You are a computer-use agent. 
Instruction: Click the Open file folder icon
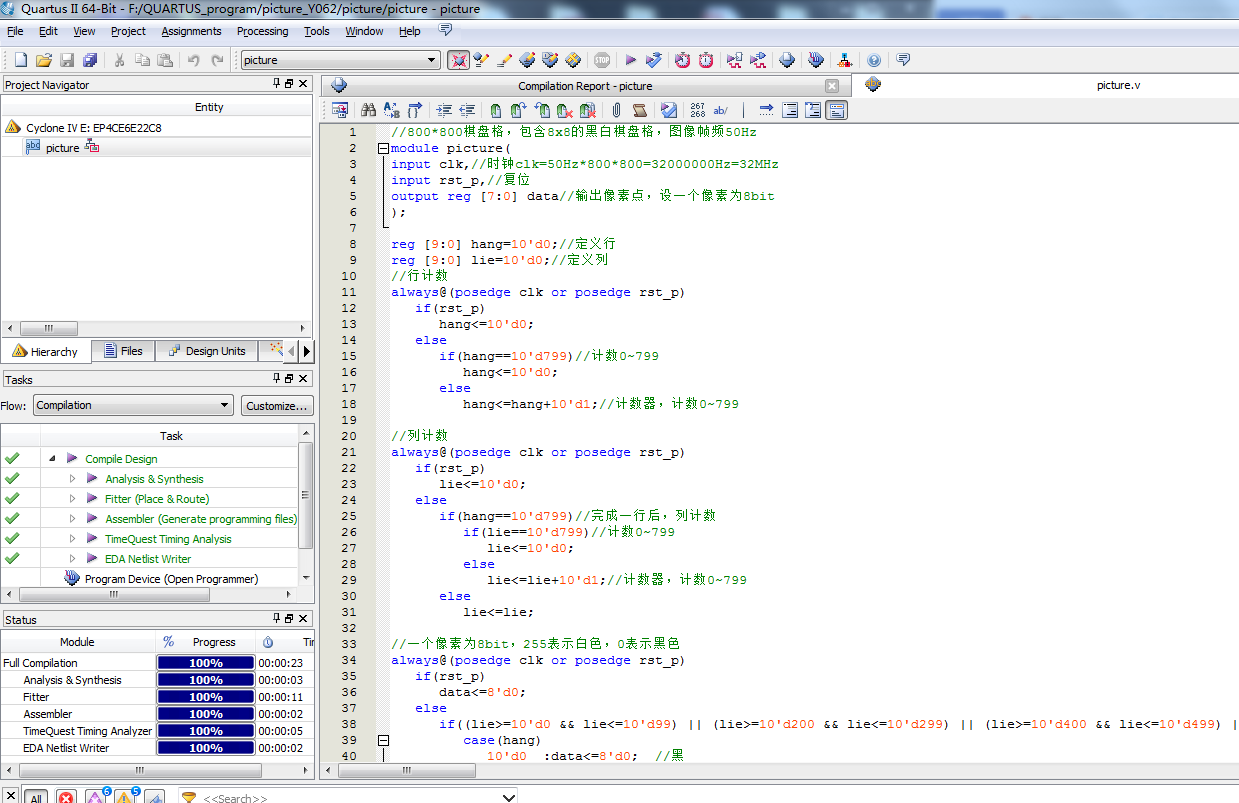43,60
